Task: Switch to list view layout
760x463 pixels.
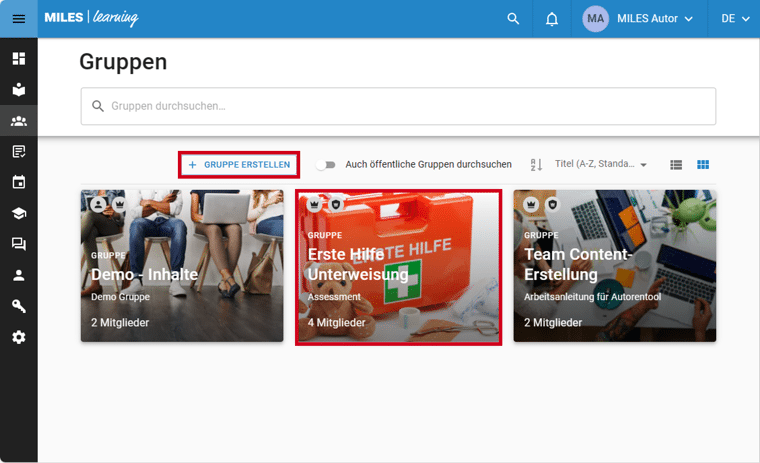Action: [x=676, y=165]
